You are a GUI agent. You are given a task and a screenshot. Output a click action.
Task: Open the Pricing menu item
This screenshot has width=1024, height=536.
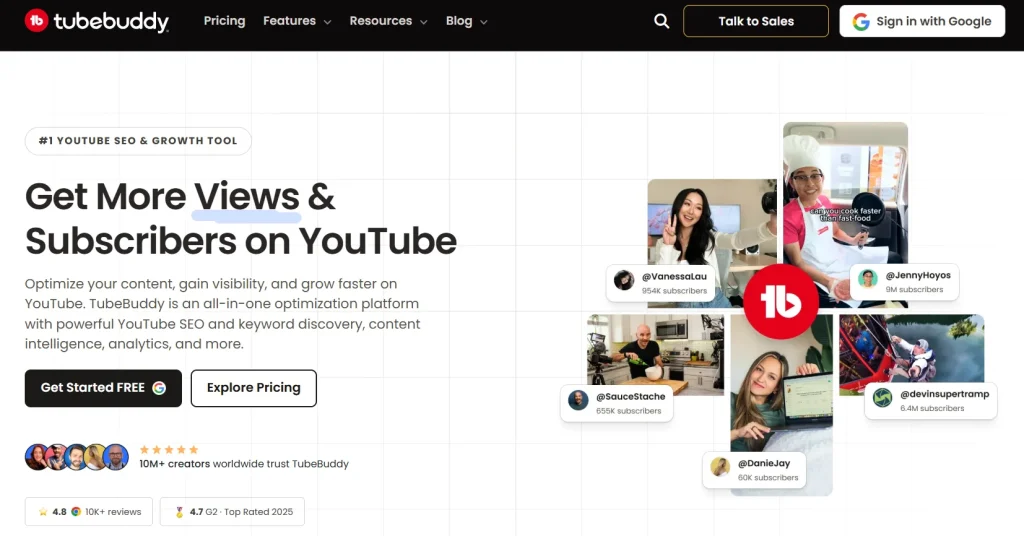225,21
